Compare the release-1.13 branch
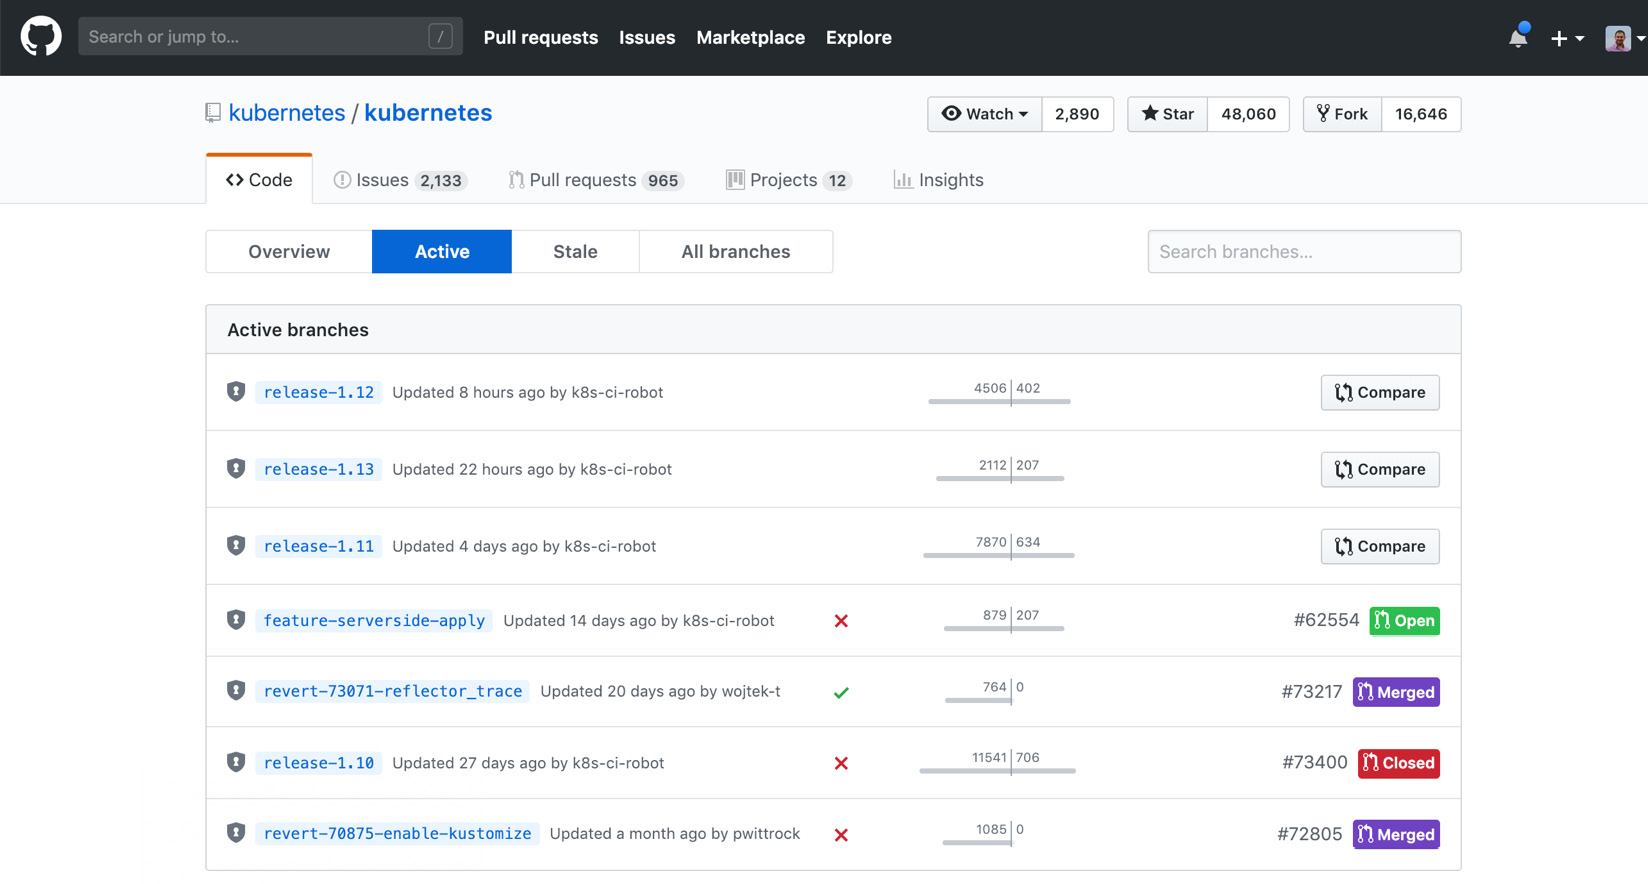The image size is (1648, 884). [1380, 469]
